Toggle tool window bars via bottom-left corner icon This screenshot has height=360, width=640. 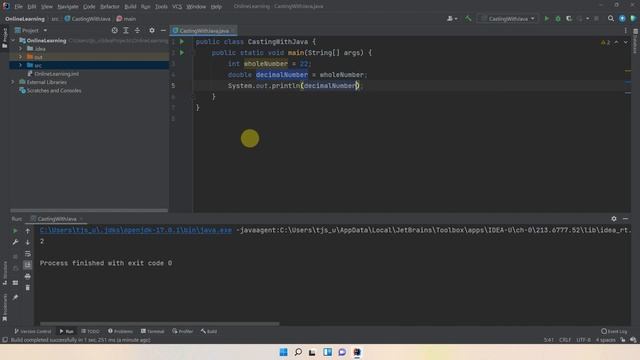(x=4, y=340)
